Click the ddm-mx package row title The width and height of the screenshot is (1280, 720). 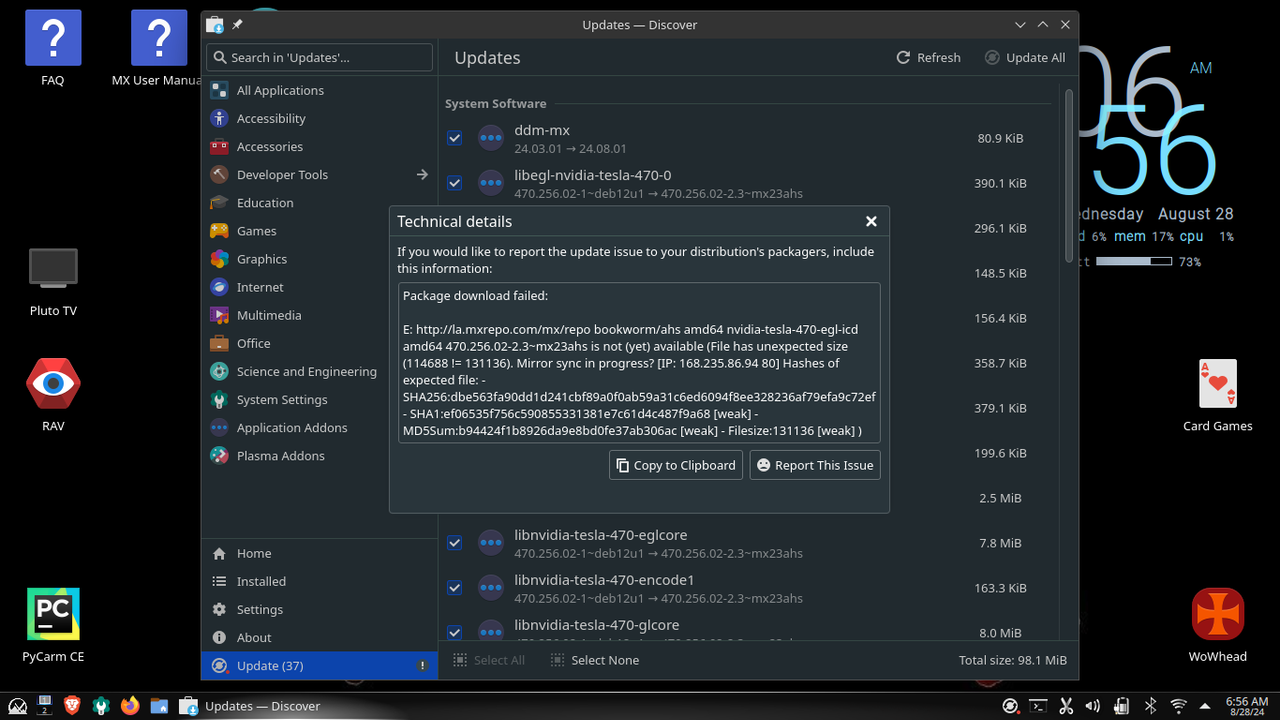point(542,130)
